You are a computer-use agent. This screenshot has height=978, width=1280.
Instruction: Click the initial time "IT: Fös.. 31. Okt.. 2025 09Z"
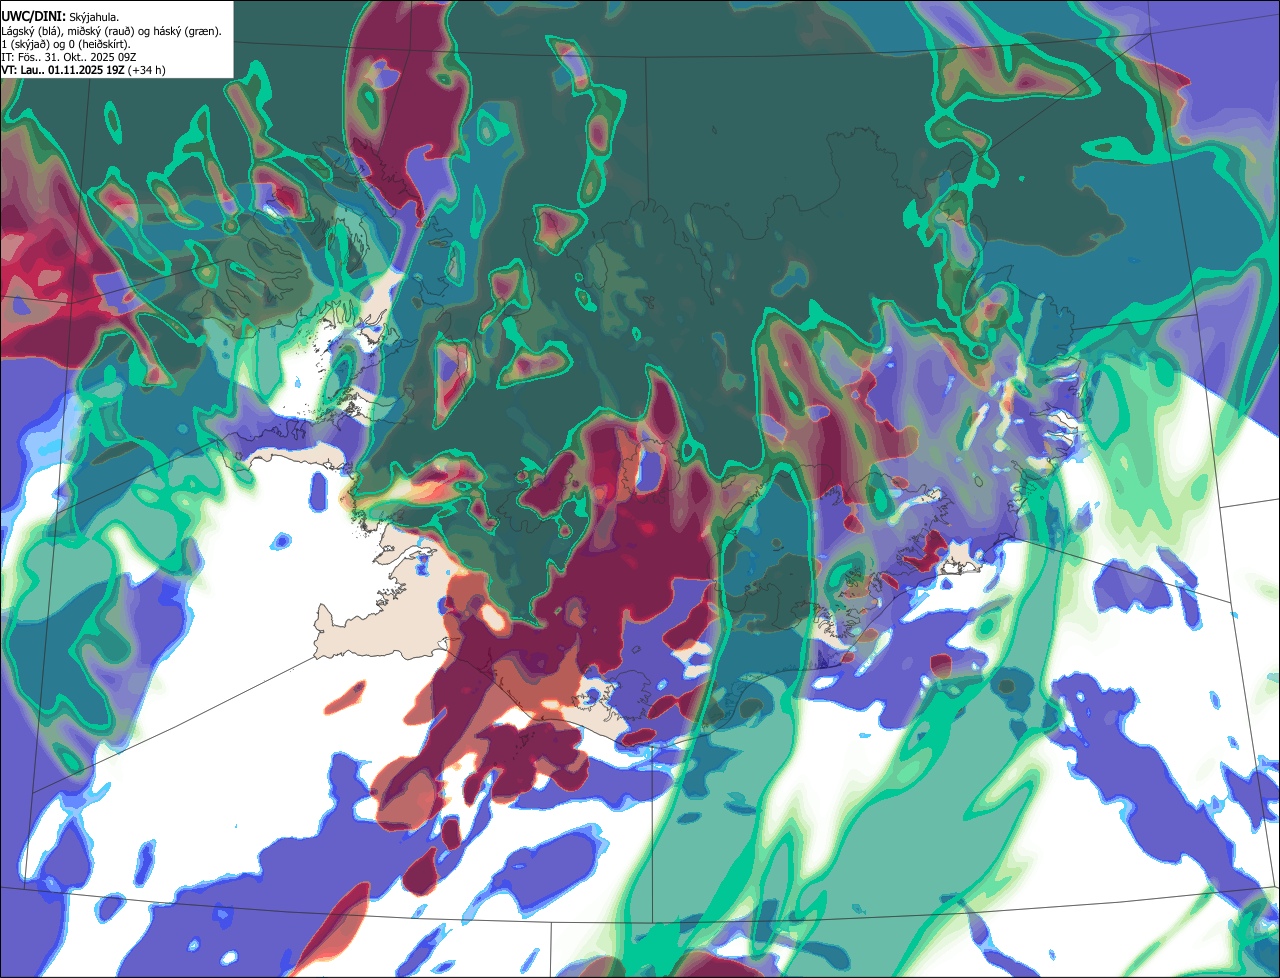(69, 57)
